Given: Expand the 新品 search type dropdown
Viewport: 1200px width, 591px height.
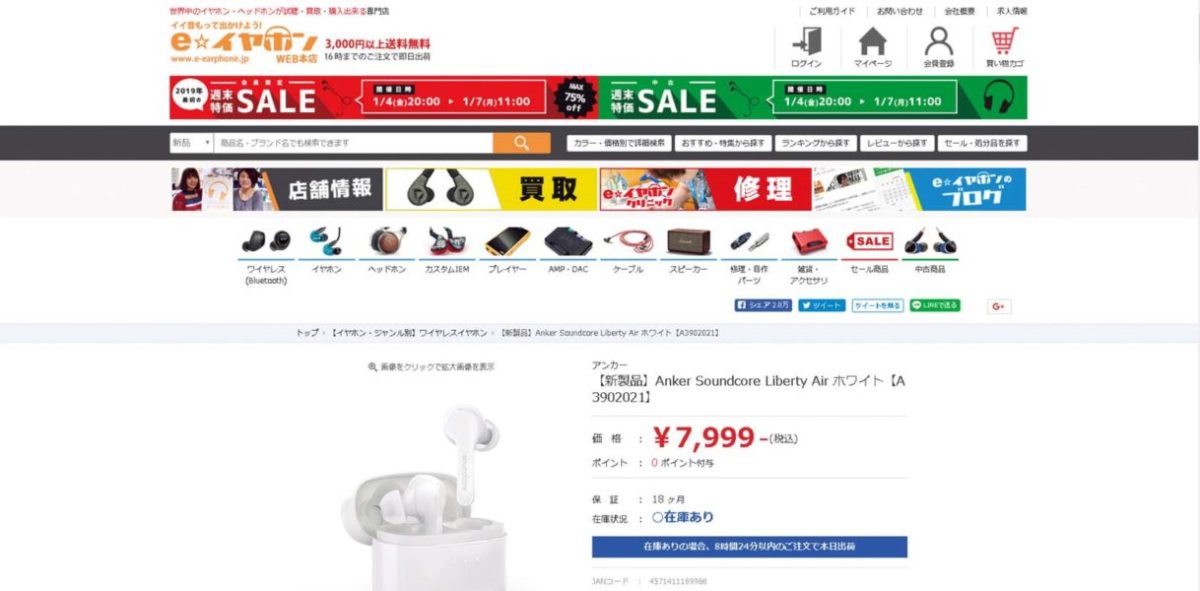Looking at the screenshot, I should coord(191,143).
